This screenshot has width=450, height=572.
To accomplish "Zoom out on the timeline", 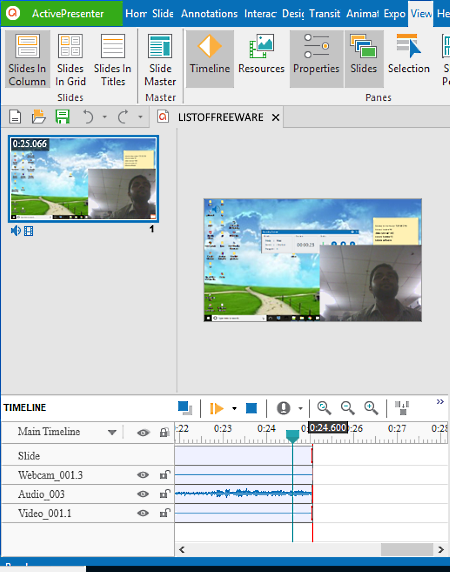I will (348, 408).
